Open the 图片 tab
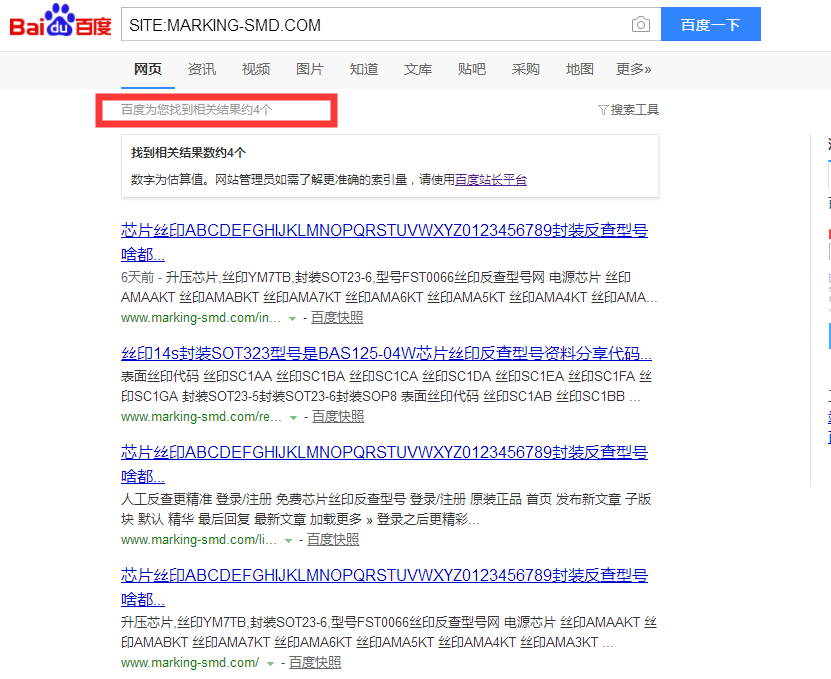Viewport: 831px width, 679px height. click(310, 69)
